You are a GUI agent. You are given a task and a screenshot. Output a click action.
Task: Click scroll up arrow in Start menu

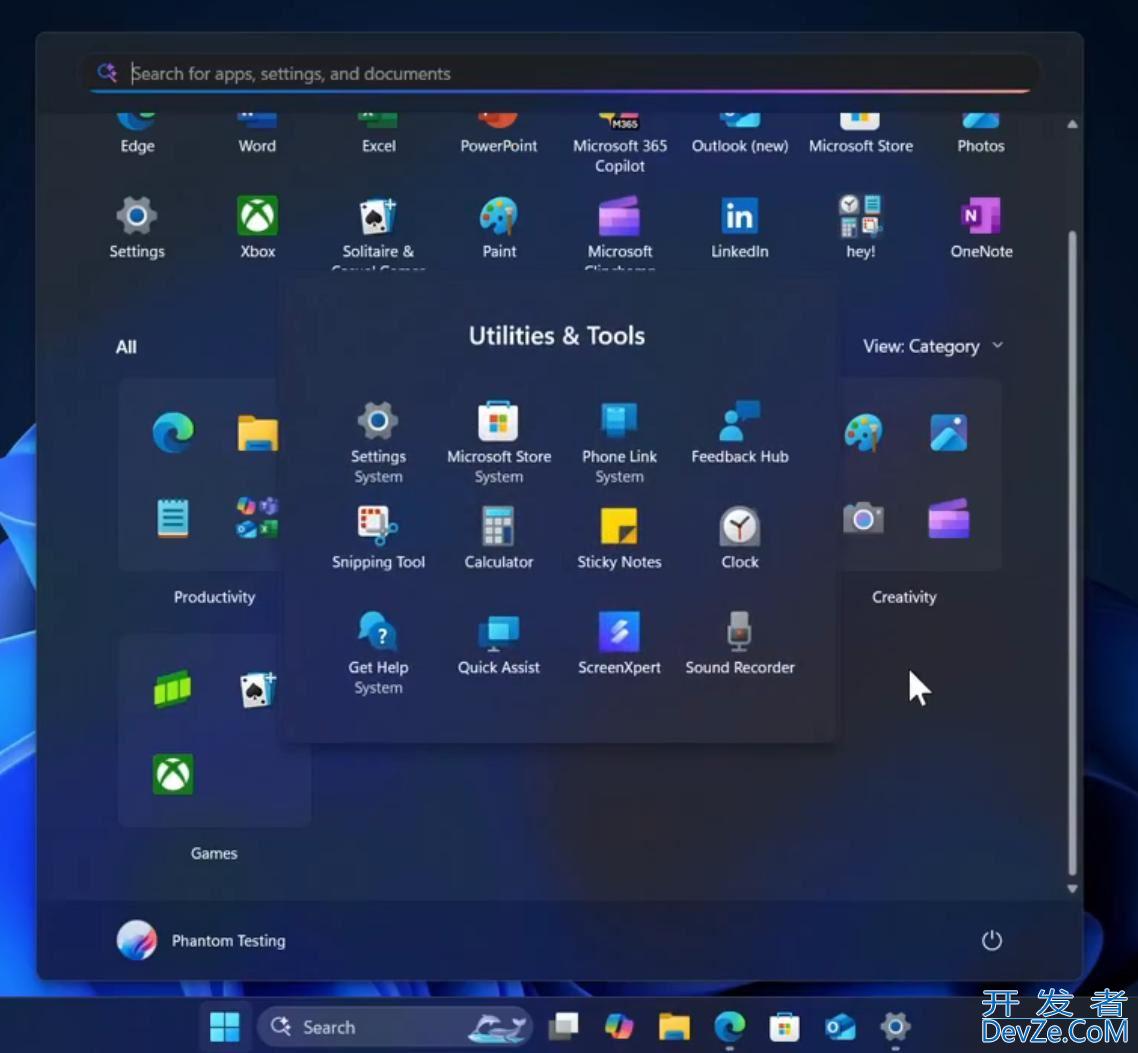(x=1072, y=124)
